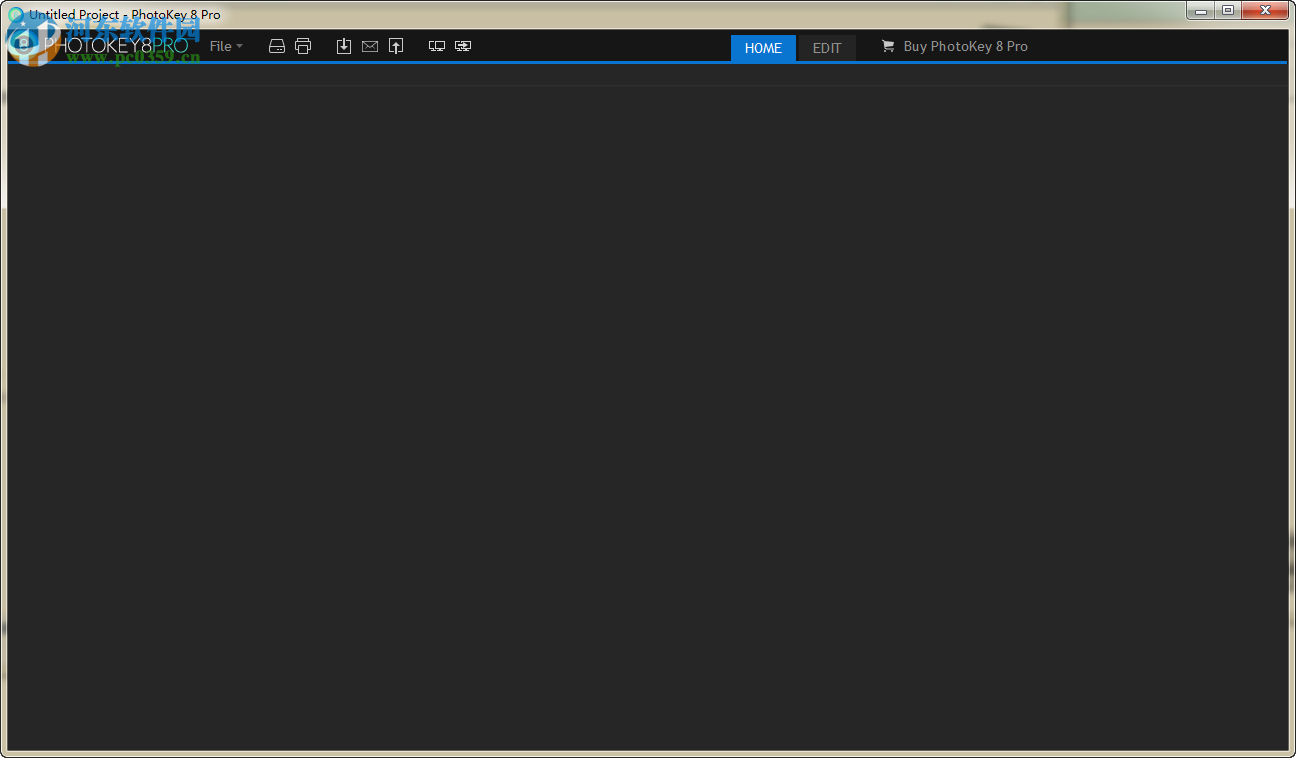Viewport: 1296px width, 758px height.
Task: Select the email image envelope icon
Action: pos(370,45)
